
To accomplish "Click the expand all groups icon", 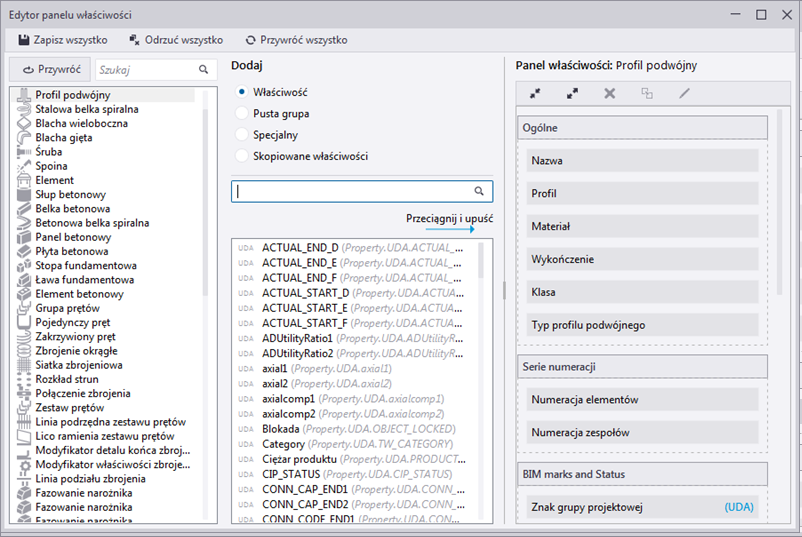I will coord(572,93).
